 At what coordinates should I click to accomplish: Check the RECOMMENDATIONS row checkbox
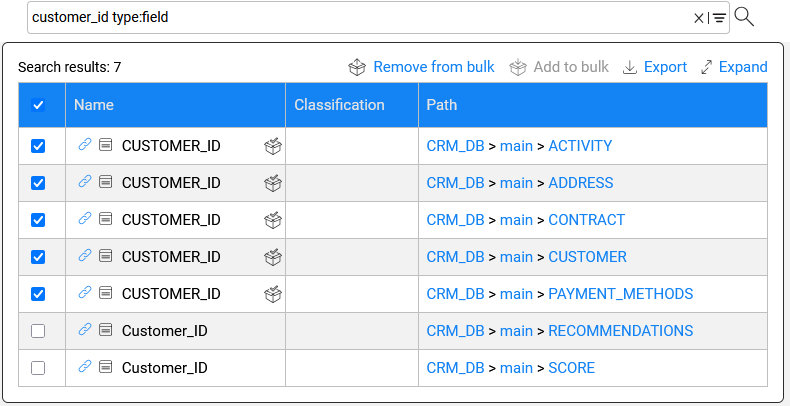point(38,331)
